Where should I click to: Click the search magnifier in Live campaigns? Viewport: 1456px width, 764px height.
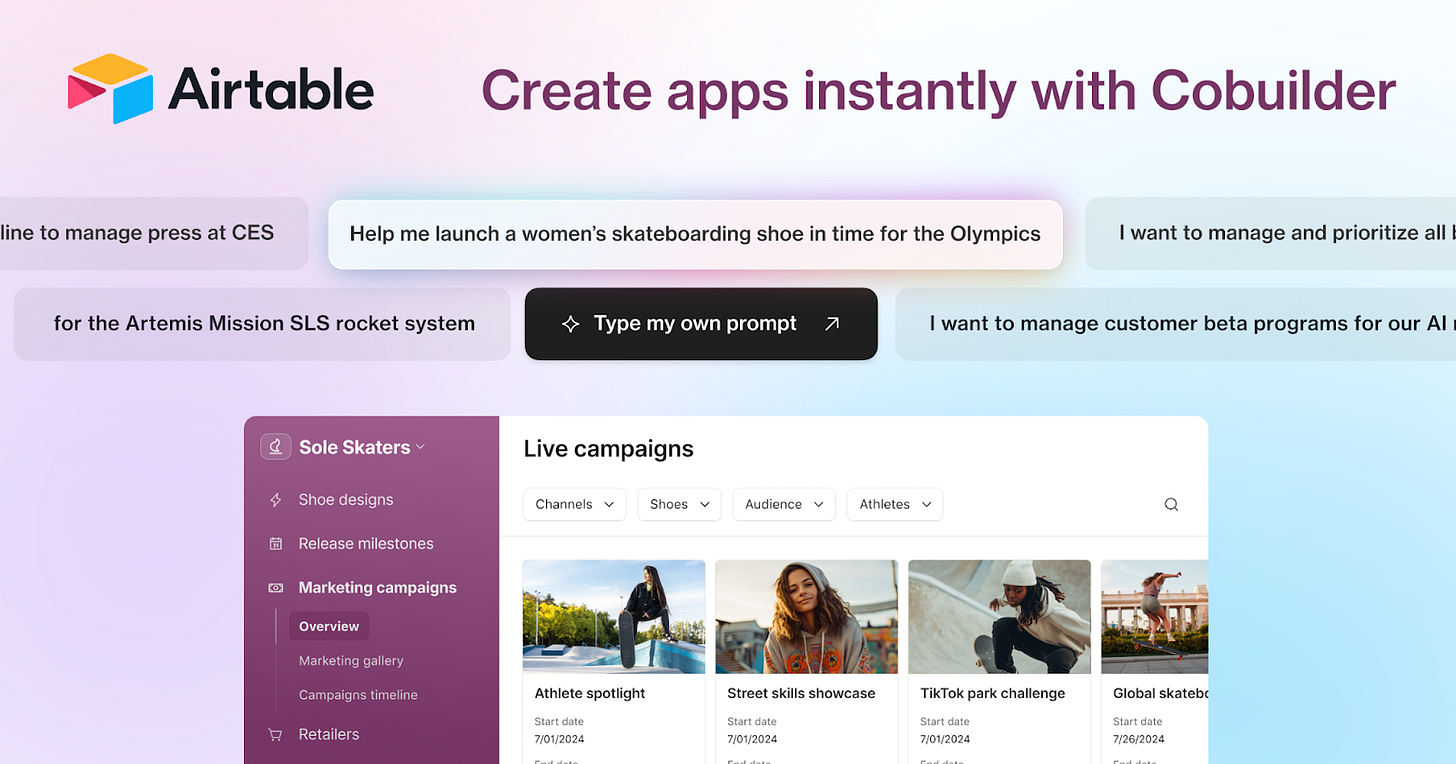click(x=1171, y=504)
